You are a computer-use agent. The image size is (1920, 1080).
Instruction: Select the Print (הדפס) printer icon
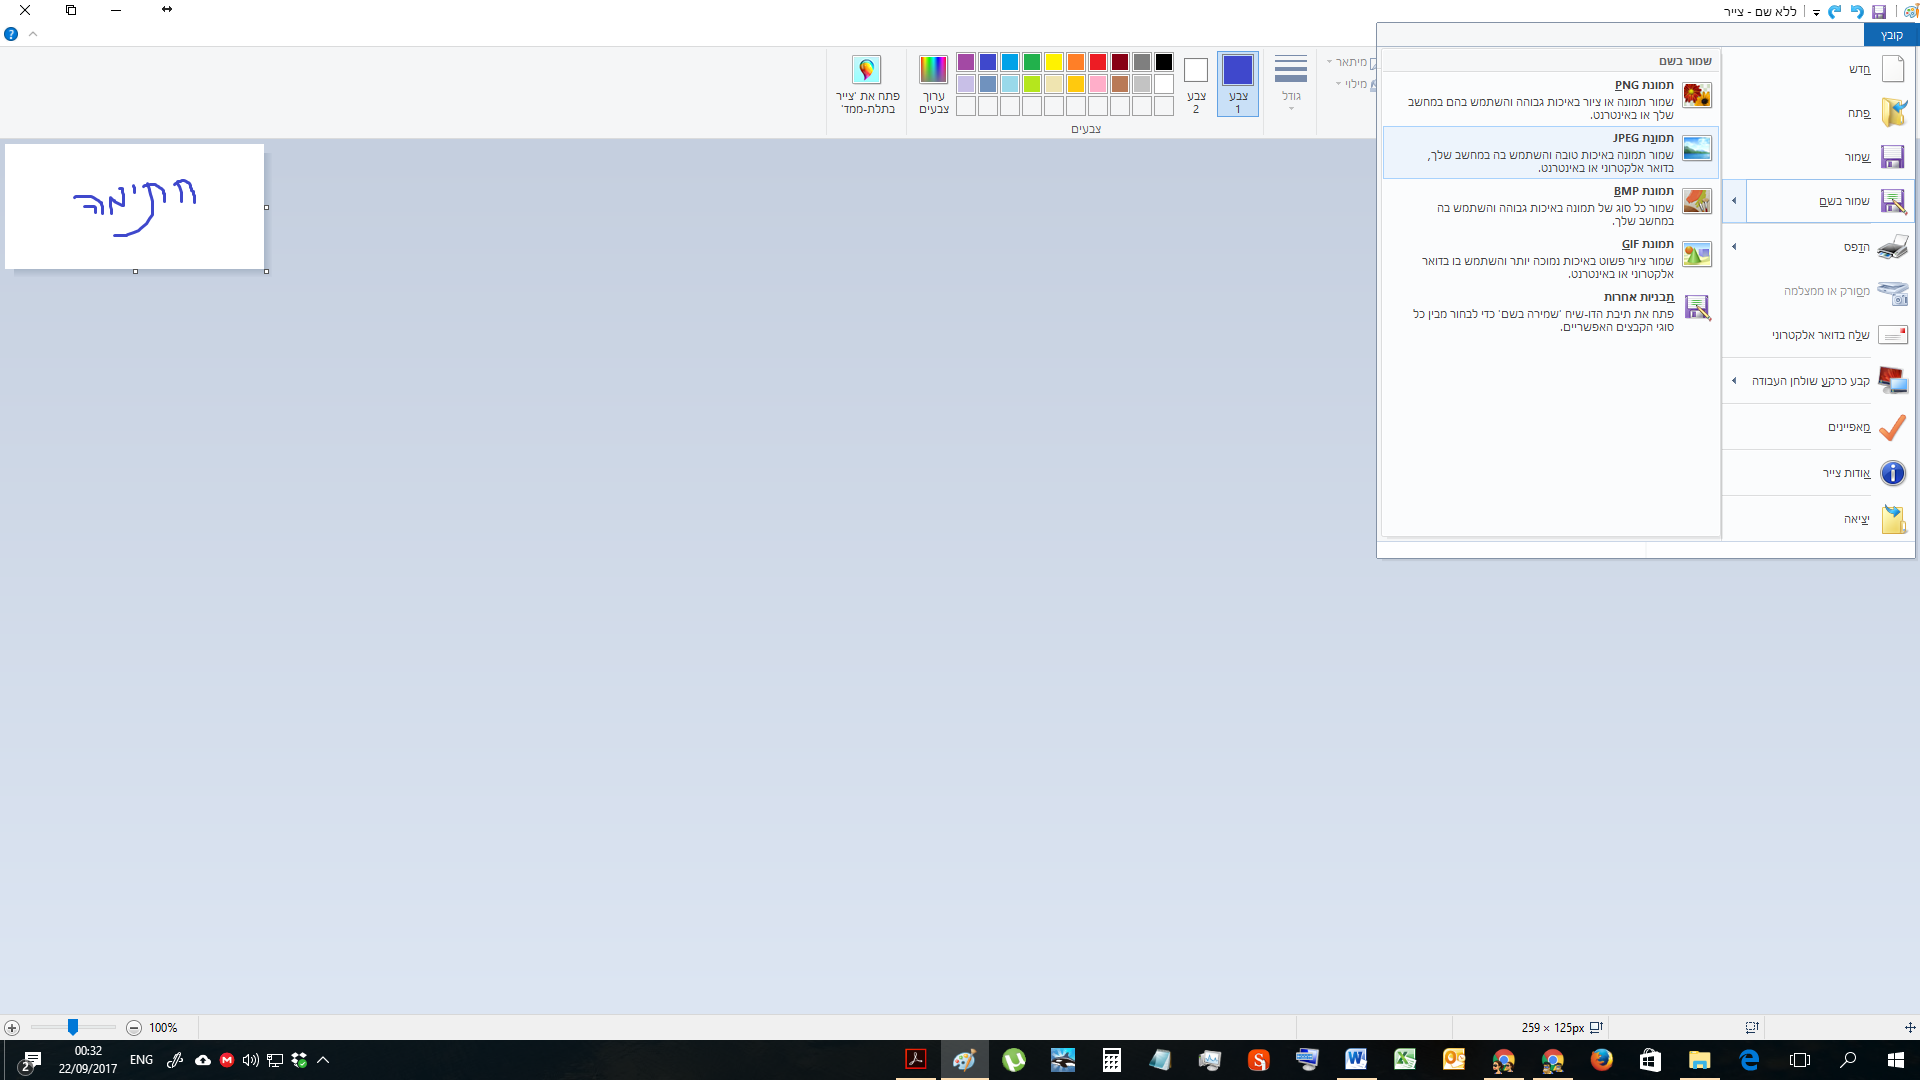(x=1892, y=247)
